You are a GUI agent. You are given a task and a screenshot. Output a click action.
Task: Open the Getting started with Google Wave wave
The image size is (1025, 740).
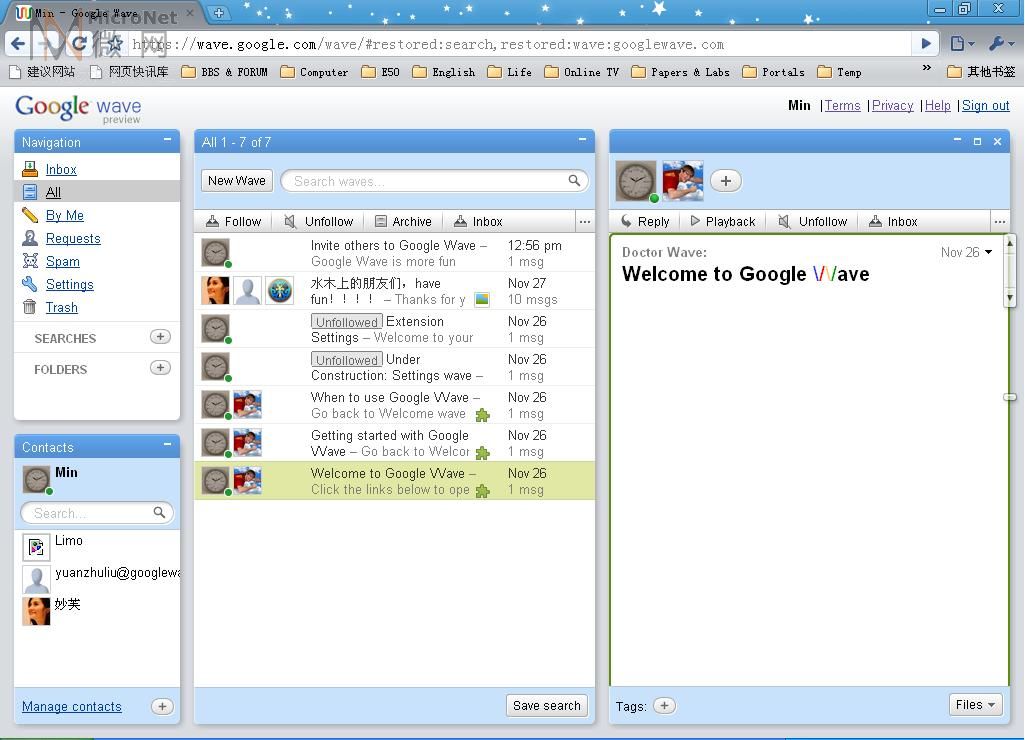[x=395, y=443]
